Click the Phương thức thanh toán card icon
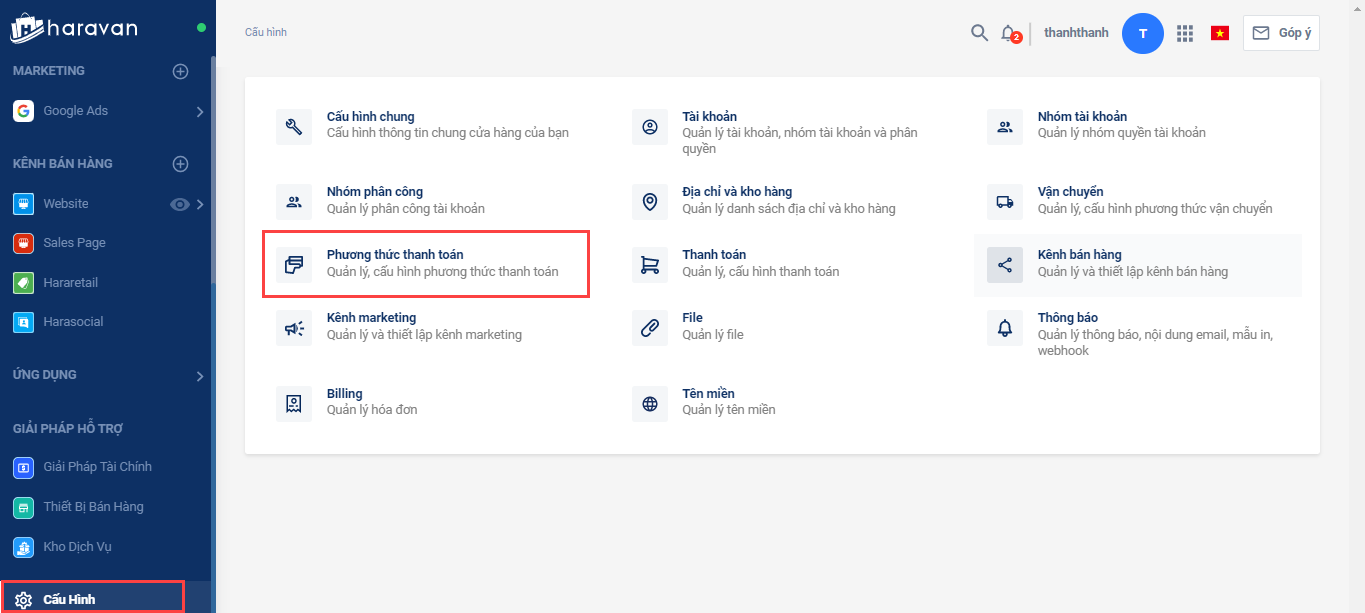This screenshot has width=1365, height=613. [294, 265]
